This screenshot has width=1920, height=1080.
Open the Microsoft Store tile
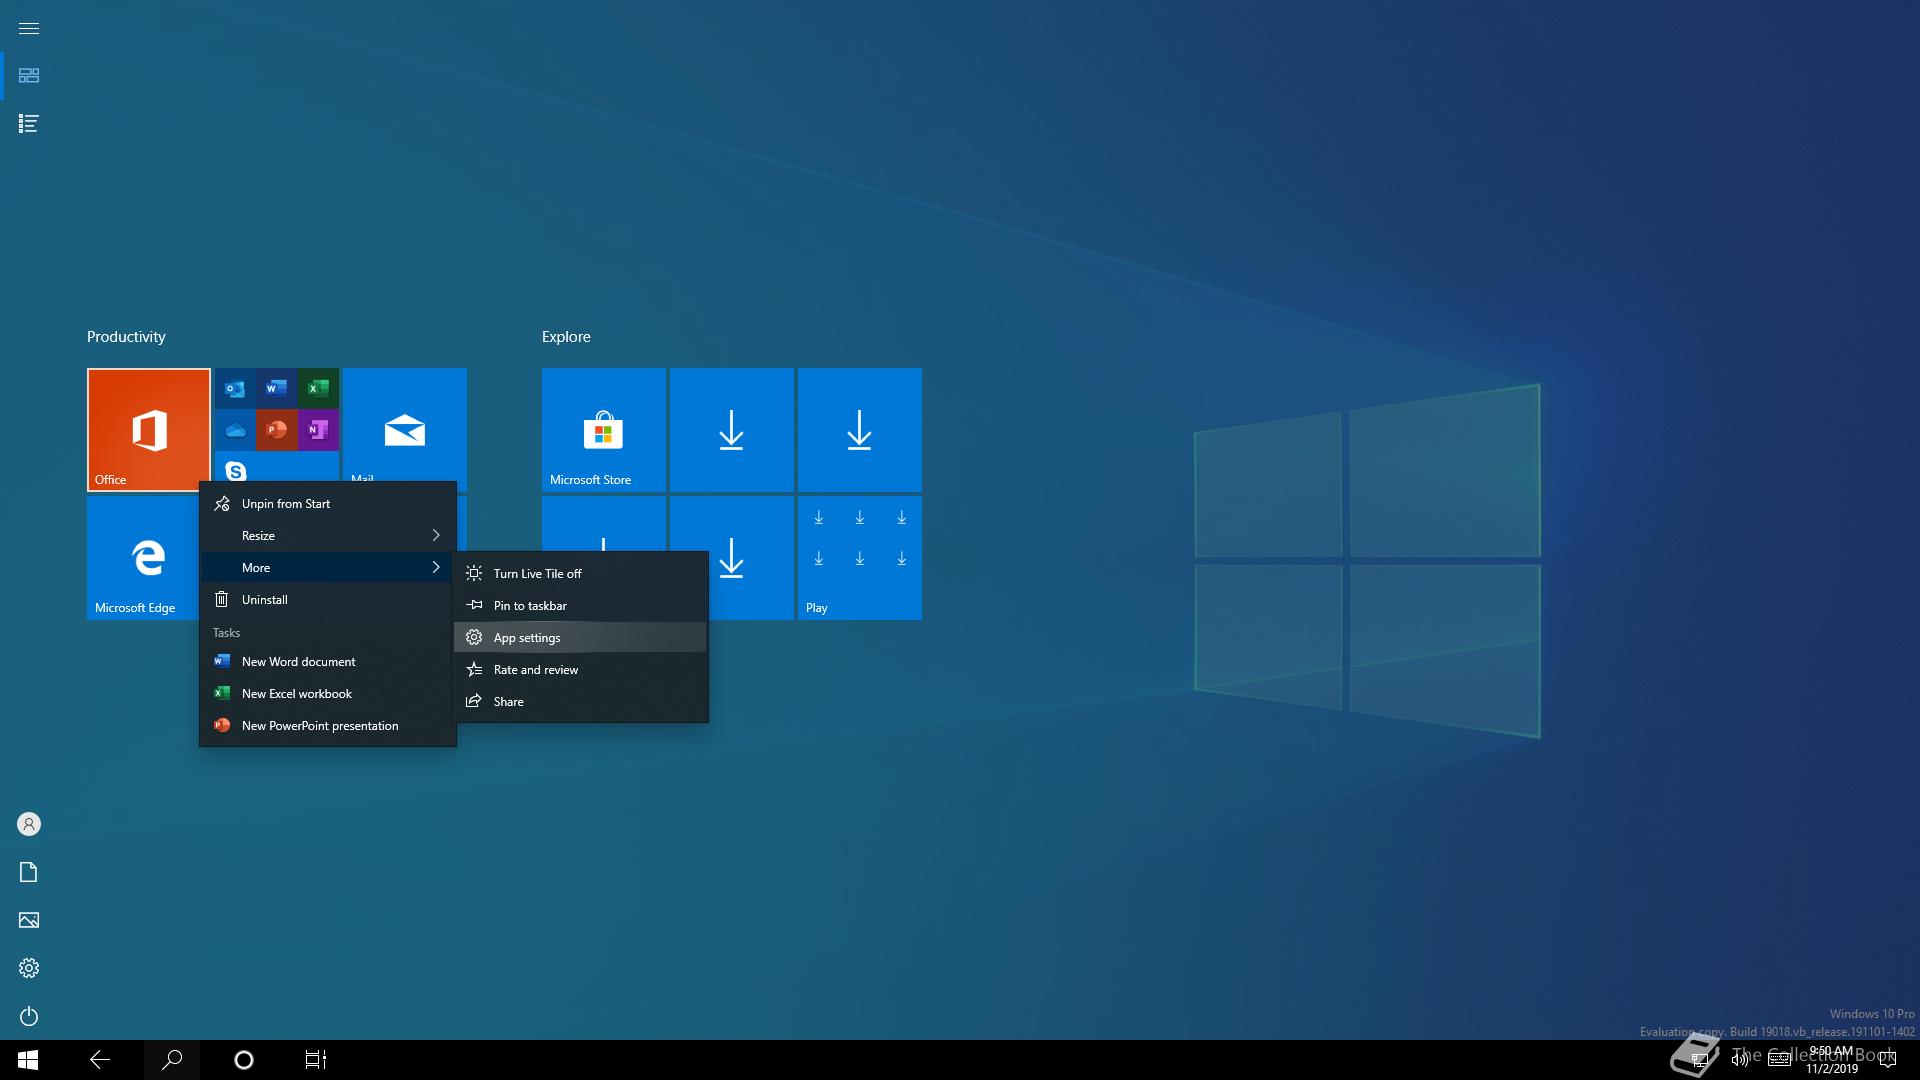pos(604,430)
